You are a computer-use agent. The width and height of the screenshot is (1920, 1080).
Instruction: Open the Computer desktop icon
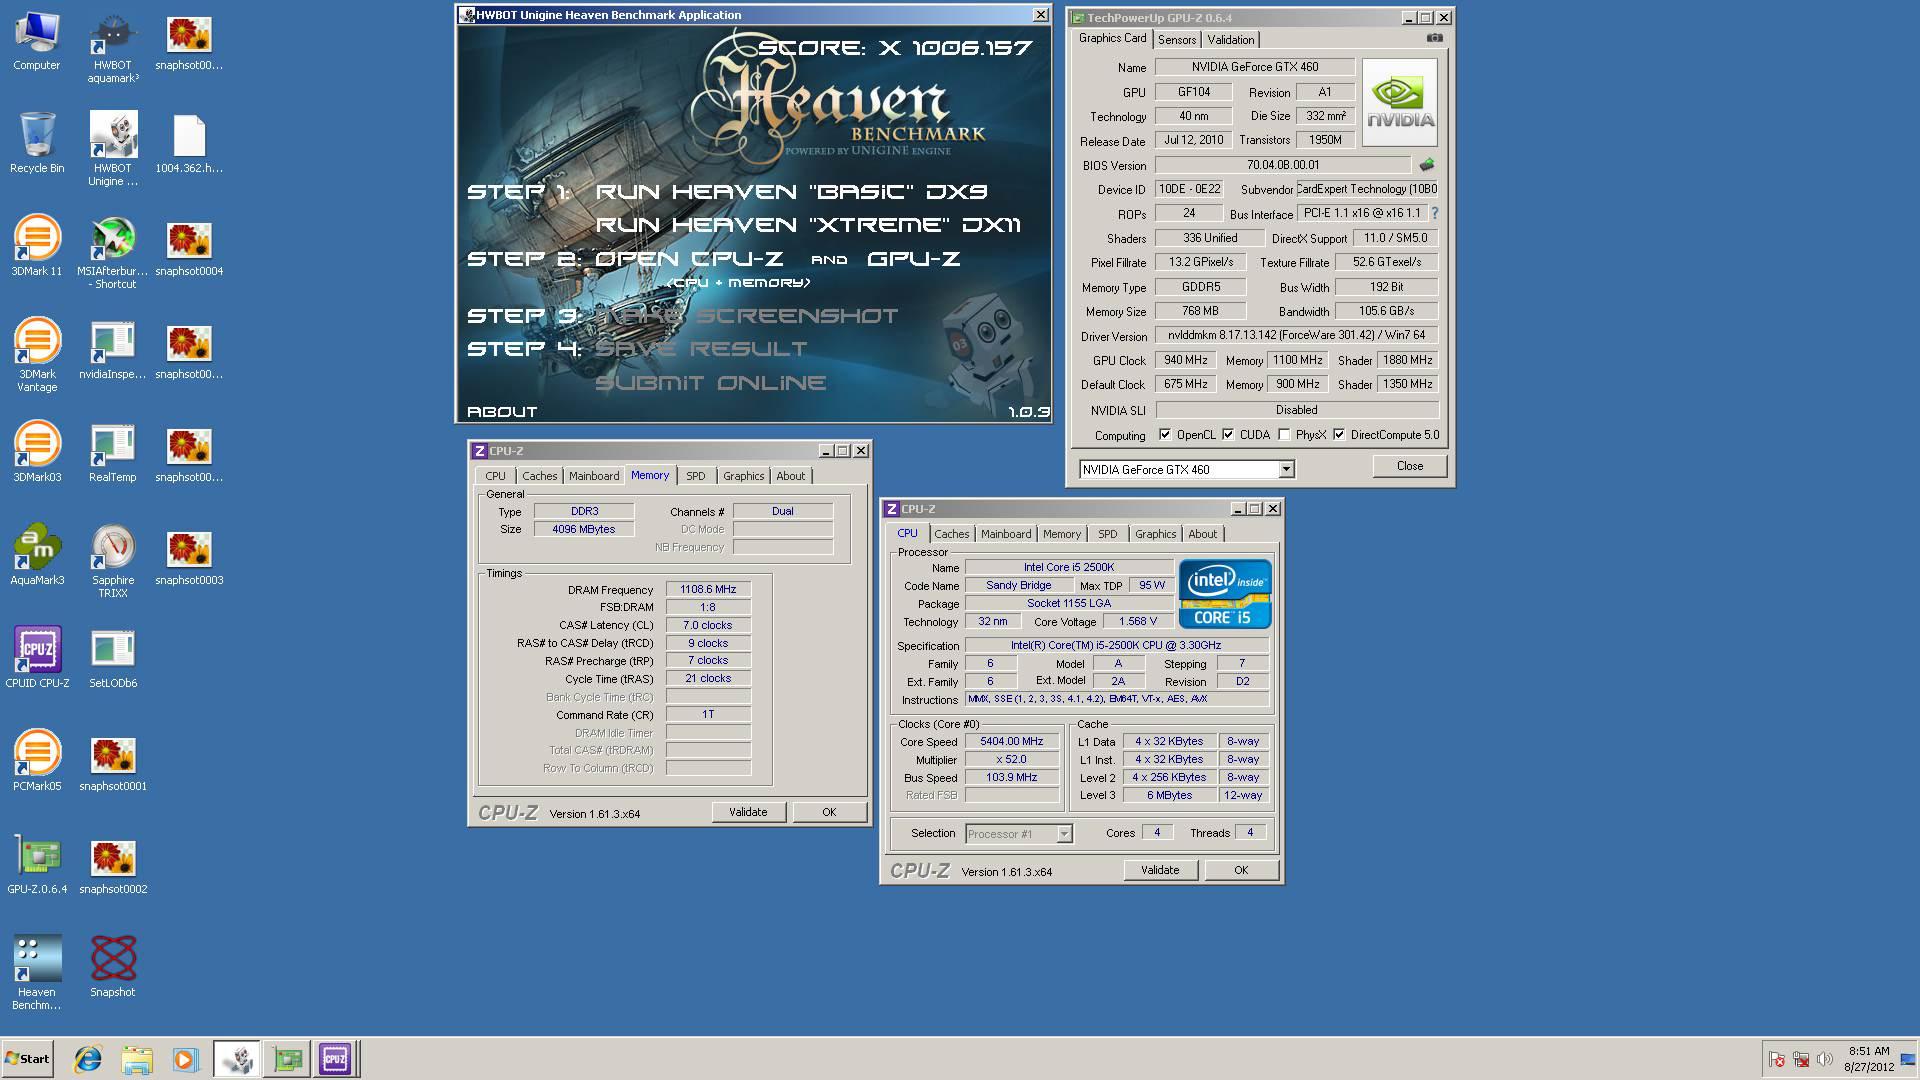click(37, 42)
